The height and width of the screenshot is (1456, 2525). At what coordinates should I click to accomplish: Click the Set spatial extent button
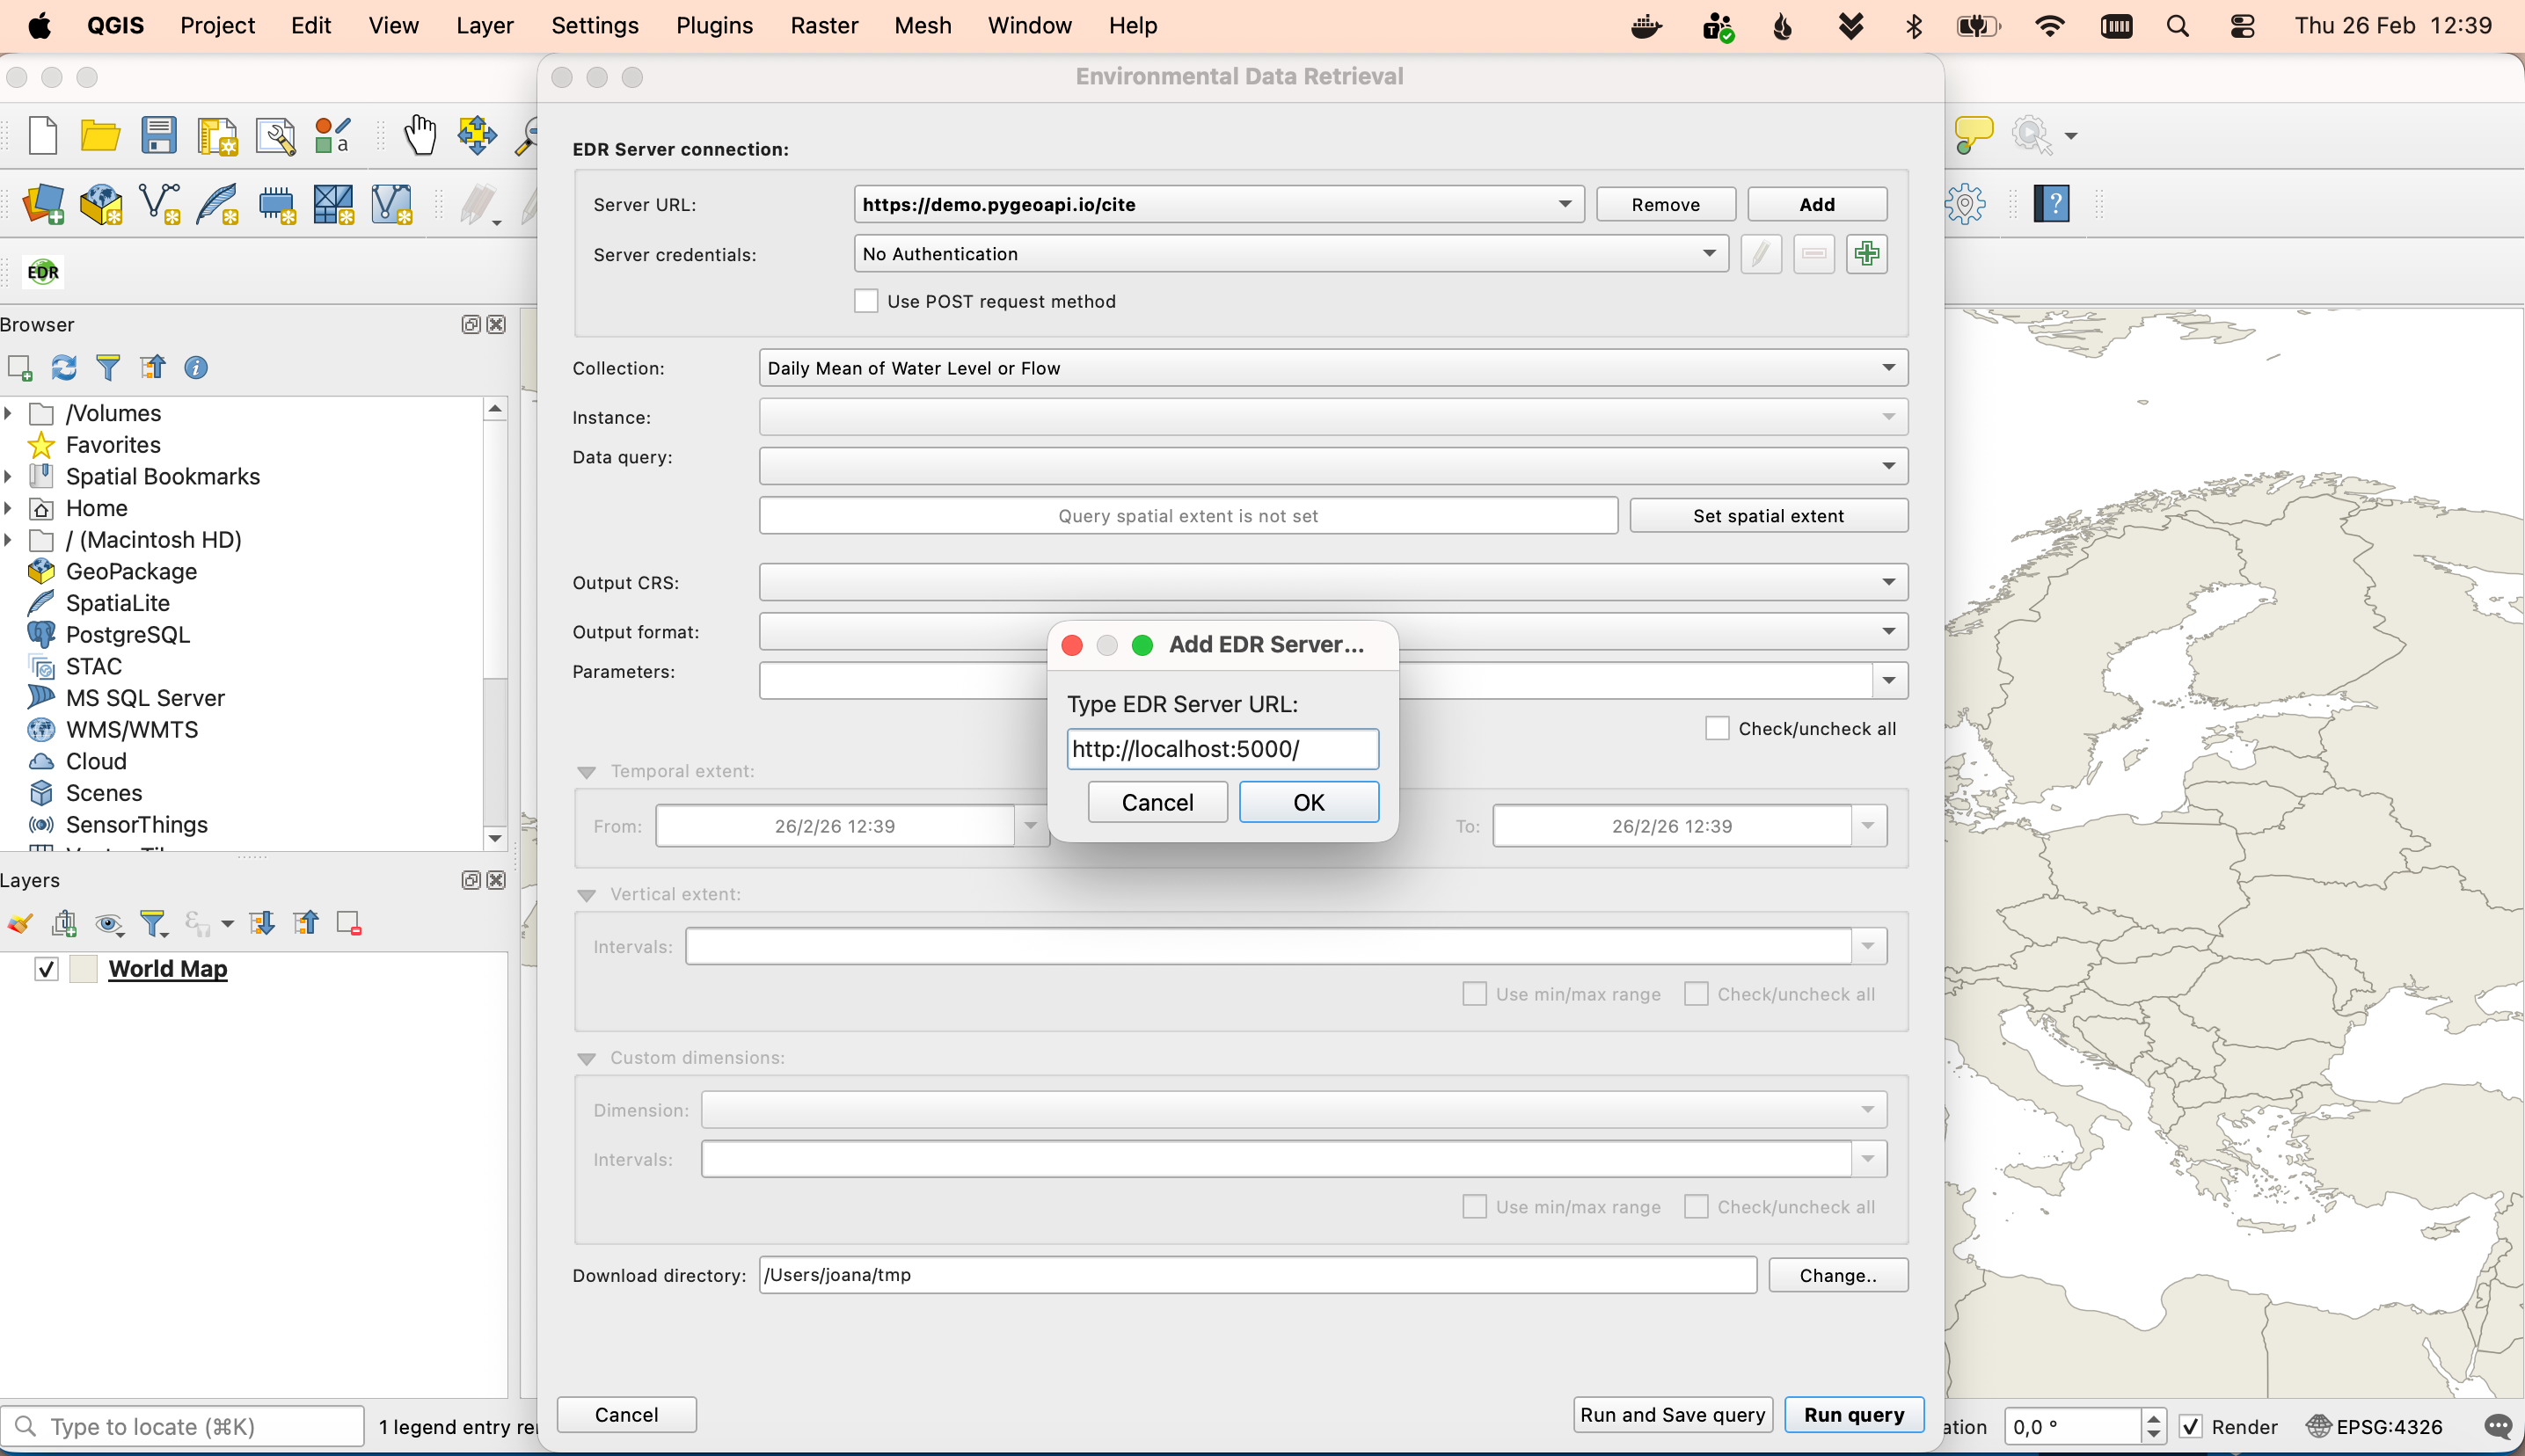click(x=1767, y=516)
